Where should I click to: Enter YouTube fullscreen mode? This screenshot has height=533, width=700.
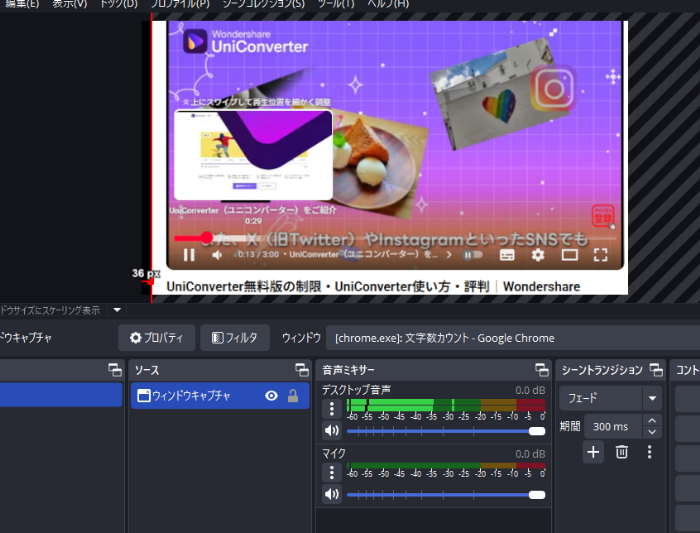(x=600, y=255)
